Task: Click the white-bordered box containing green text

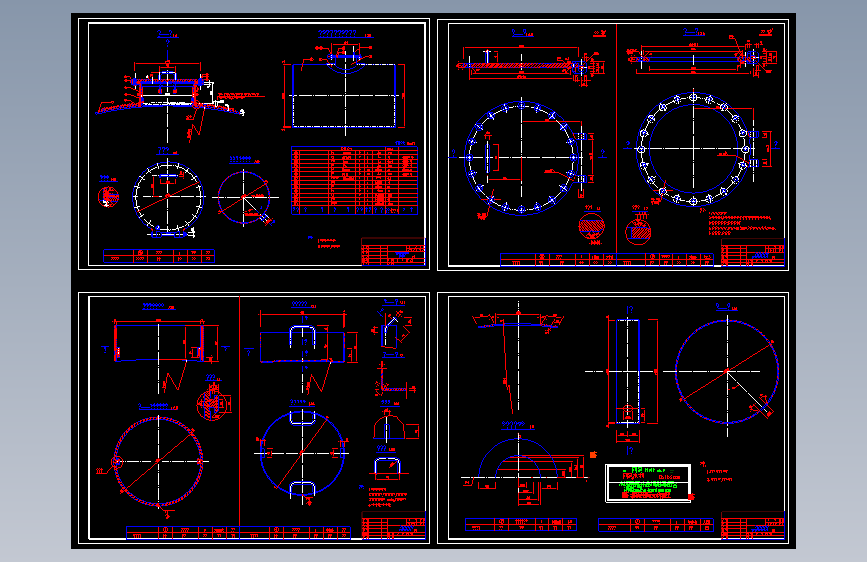Action: [x=649, y=483]
